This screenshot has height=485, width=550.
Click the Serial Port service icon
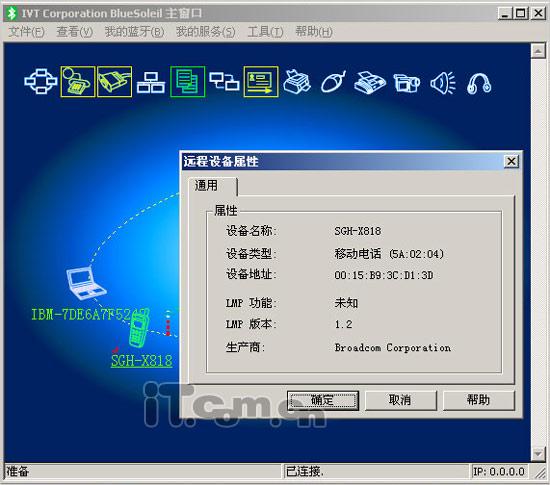tap(114, 82)
